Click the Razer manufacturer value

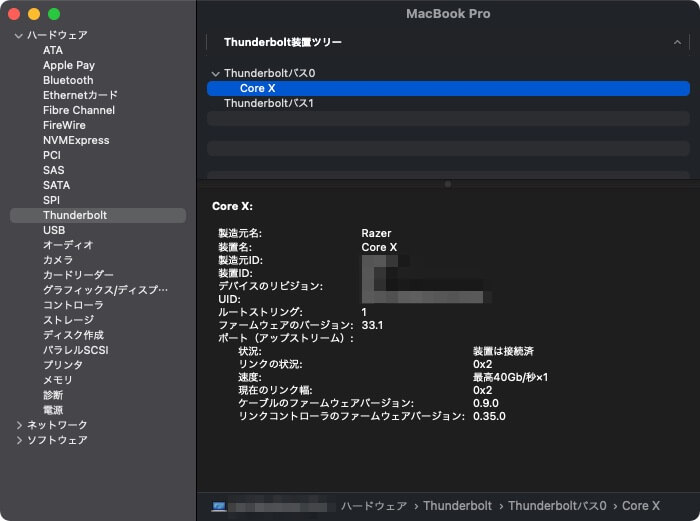[x=376, y=233]
